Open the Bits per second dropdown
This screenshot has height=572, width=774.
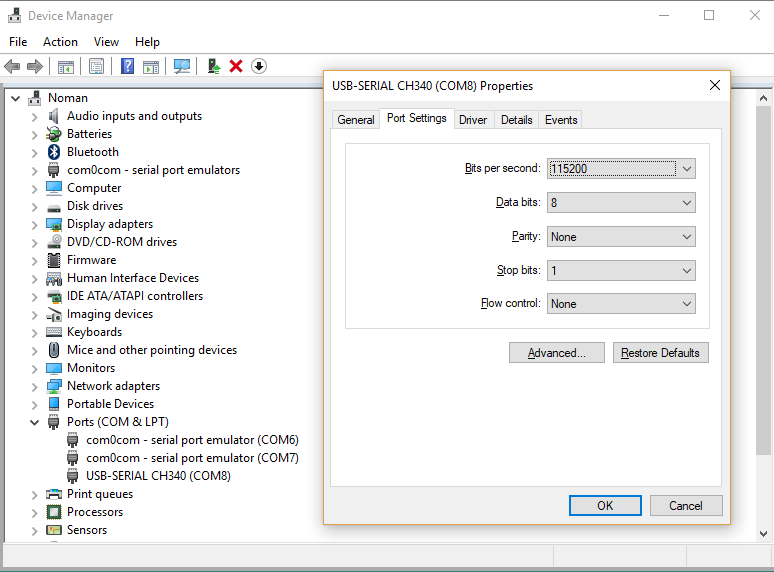pos(621,169)
